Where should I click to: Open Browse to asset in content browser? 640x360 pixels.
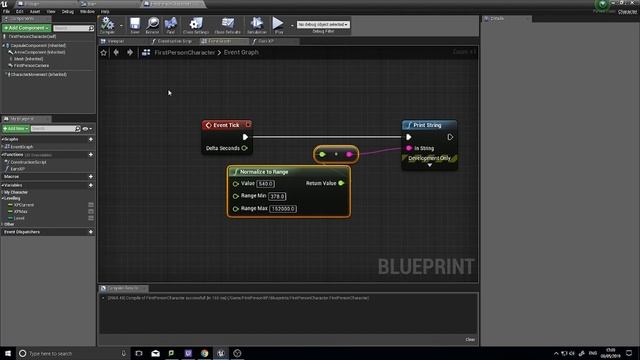pos(152,25)
